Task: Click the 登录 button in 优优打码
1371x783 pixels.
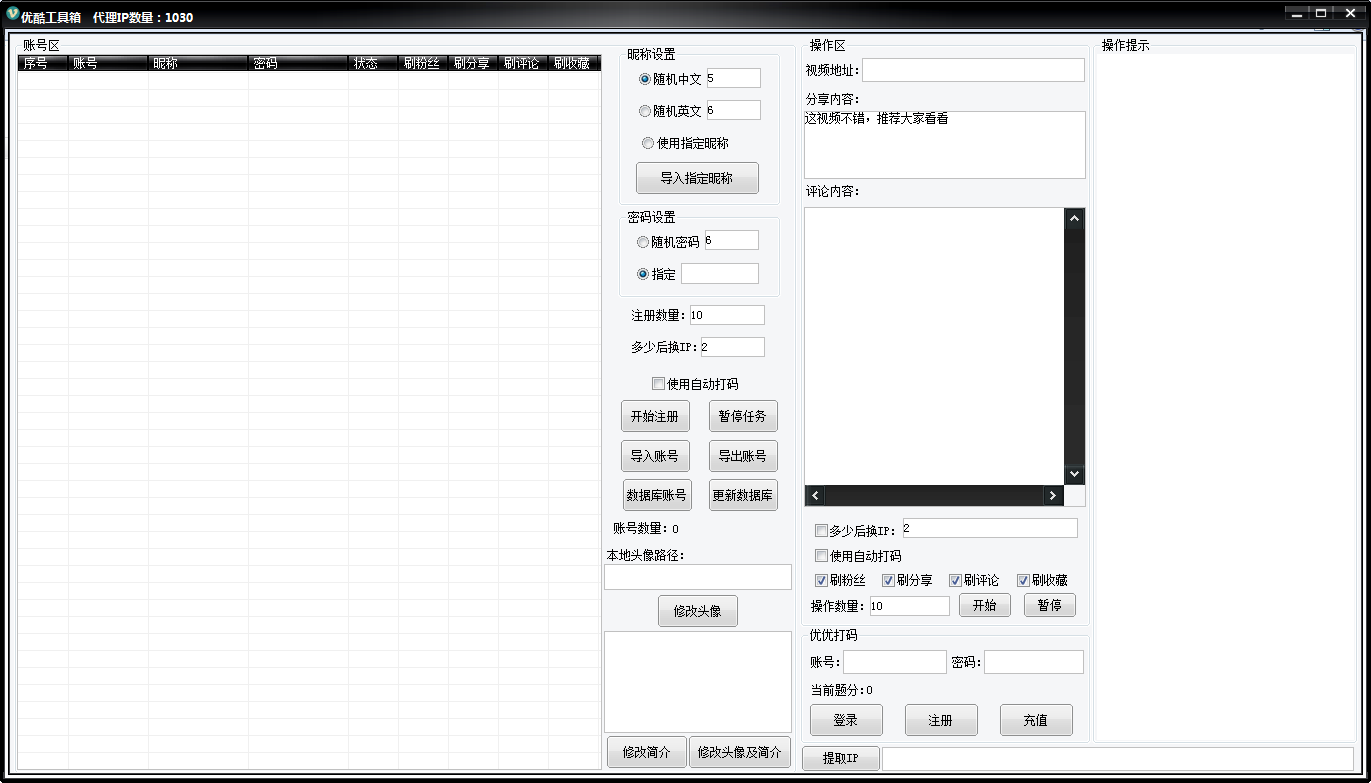Action: click(x=846, y=720)
